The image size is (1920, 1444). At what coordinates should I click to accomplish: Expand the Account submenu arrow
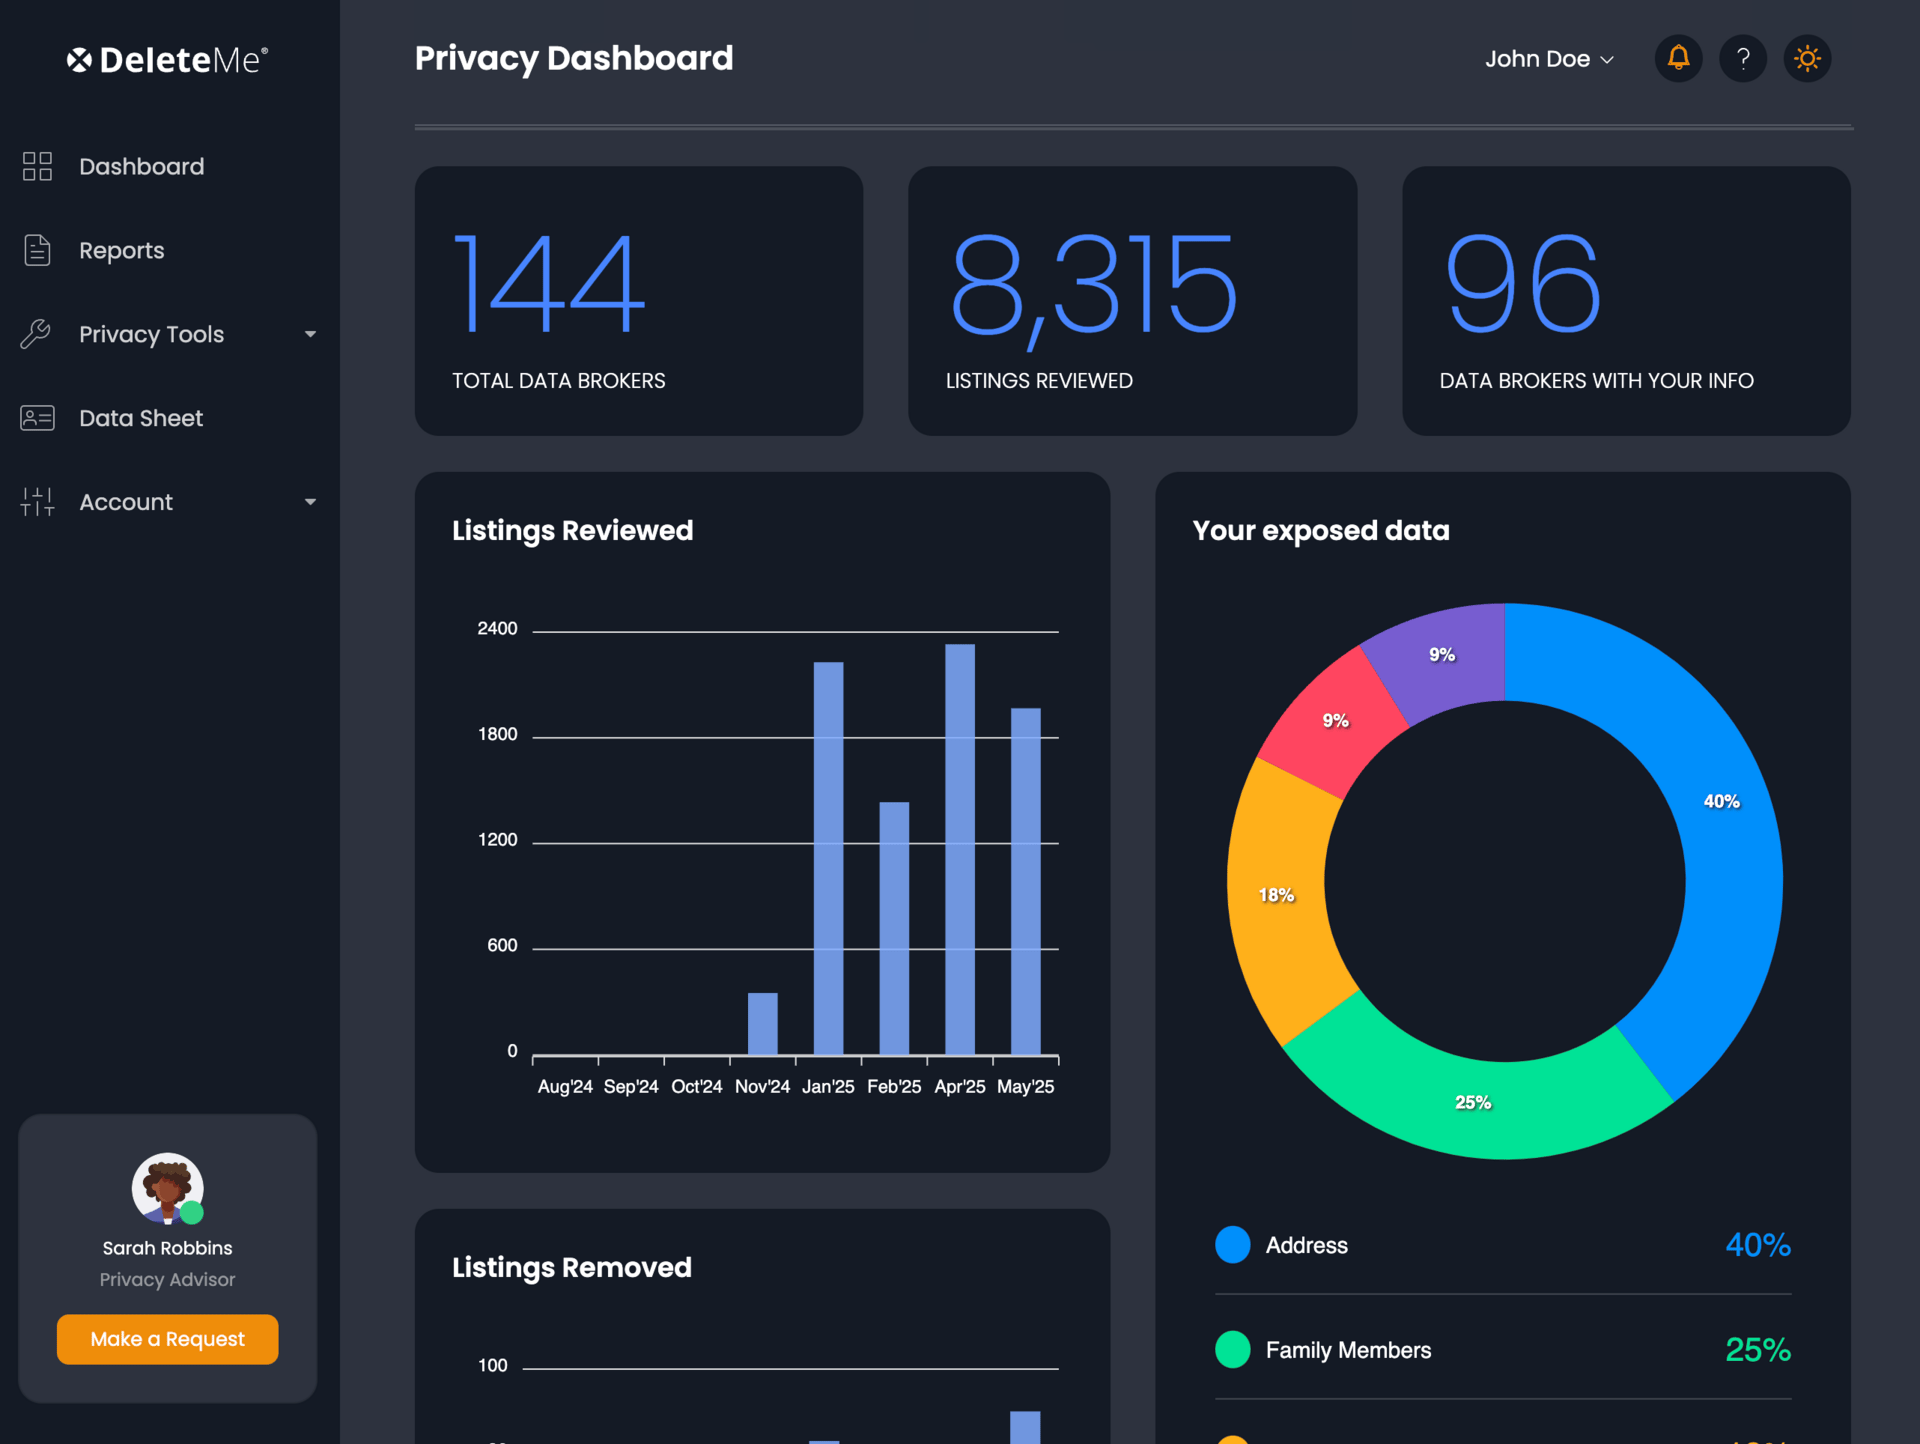(x=310, y=502)
